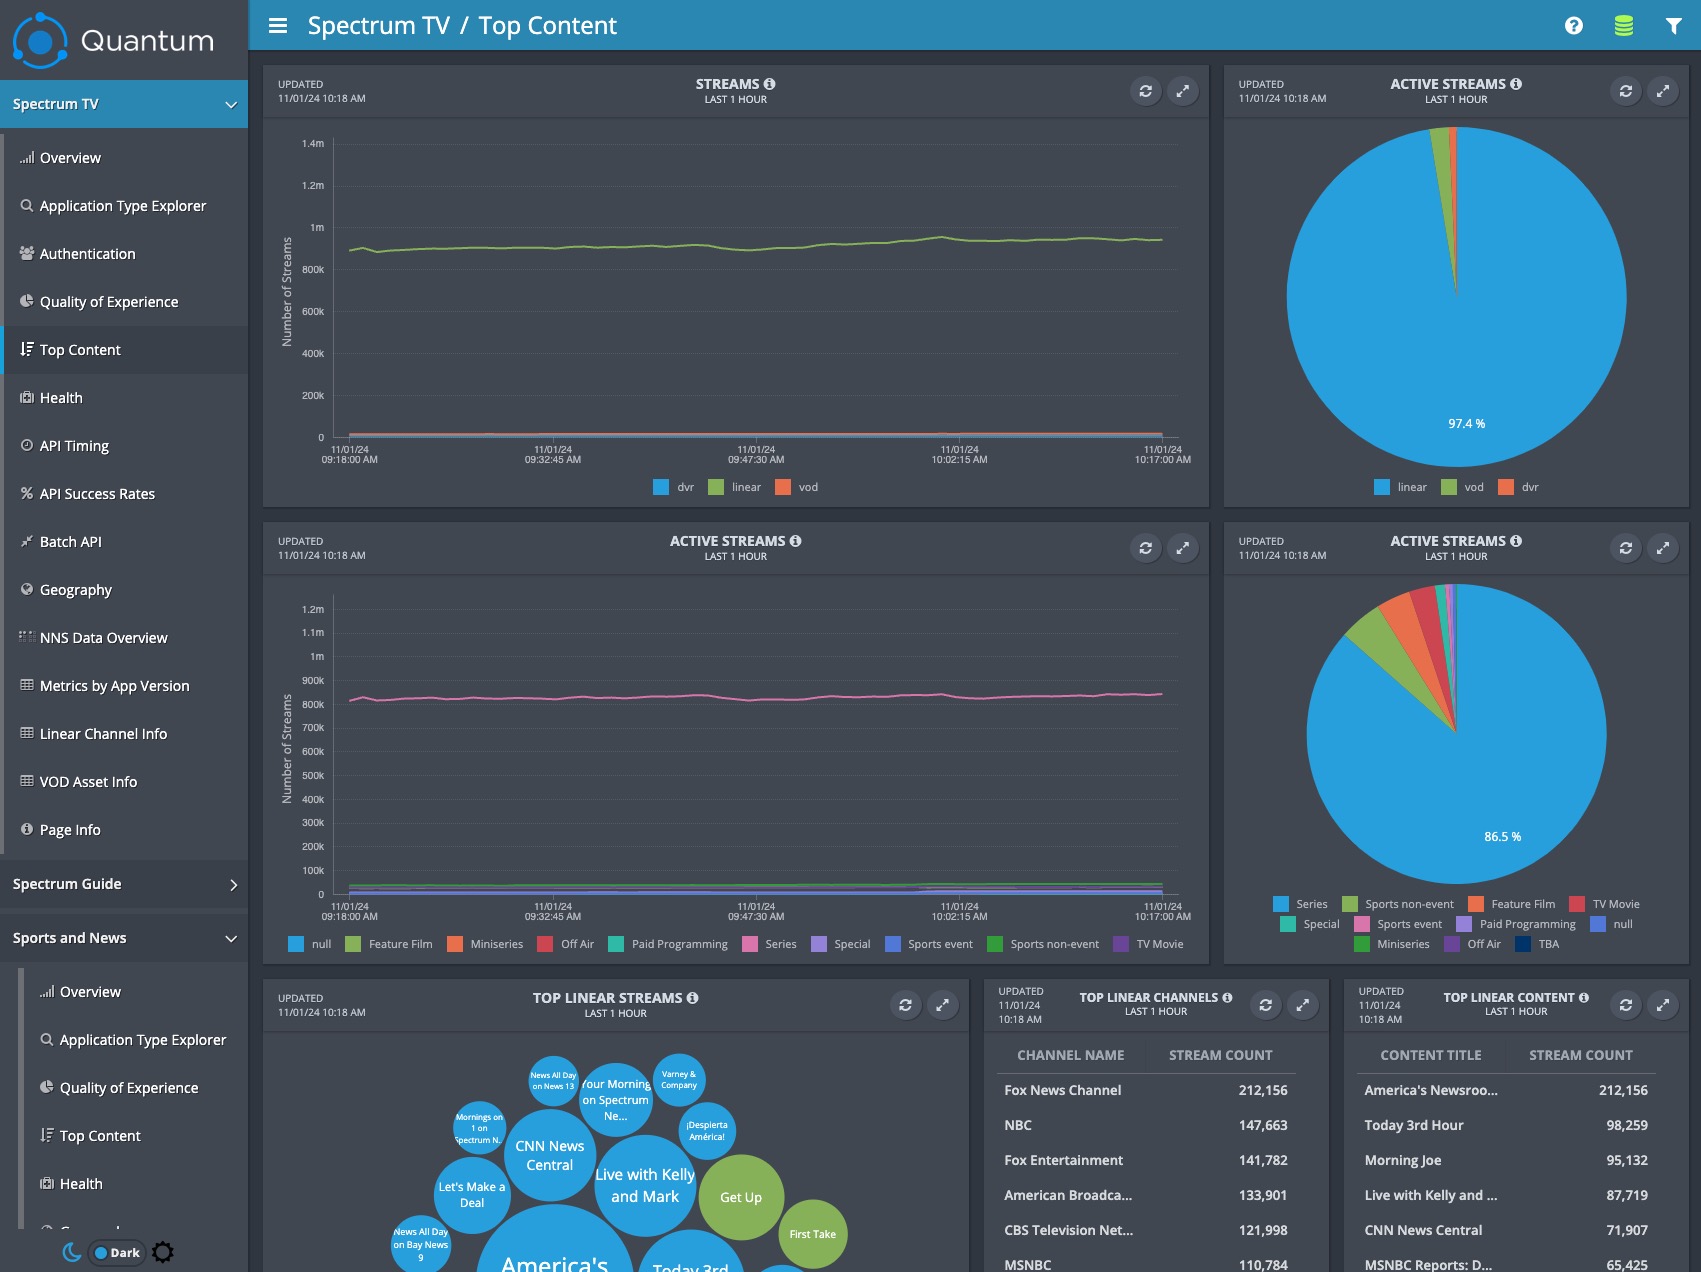Refresh the Active Streams line chart panel
This screenshot has height=1272, width=1701.
(1146, 548)
